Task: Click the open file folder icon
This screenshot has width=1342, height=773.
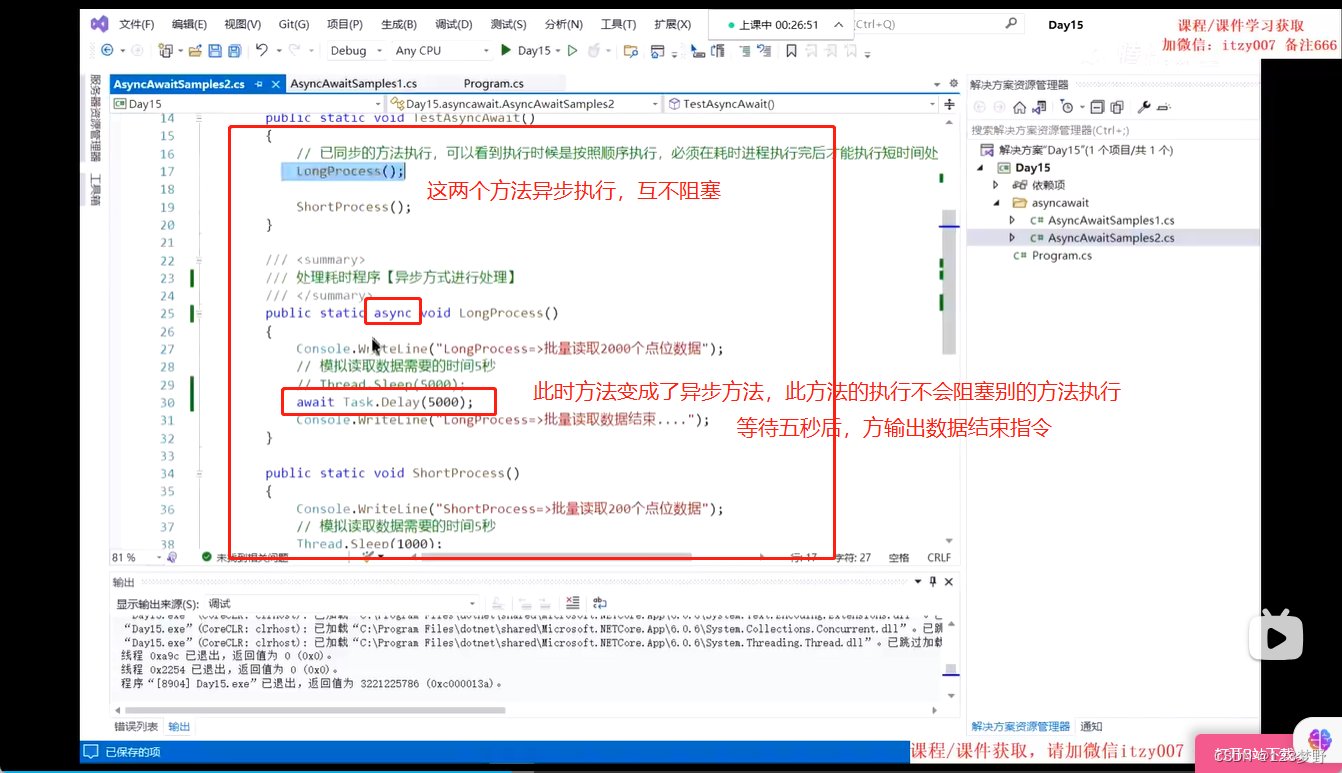Action: click(x=196, y=50)
